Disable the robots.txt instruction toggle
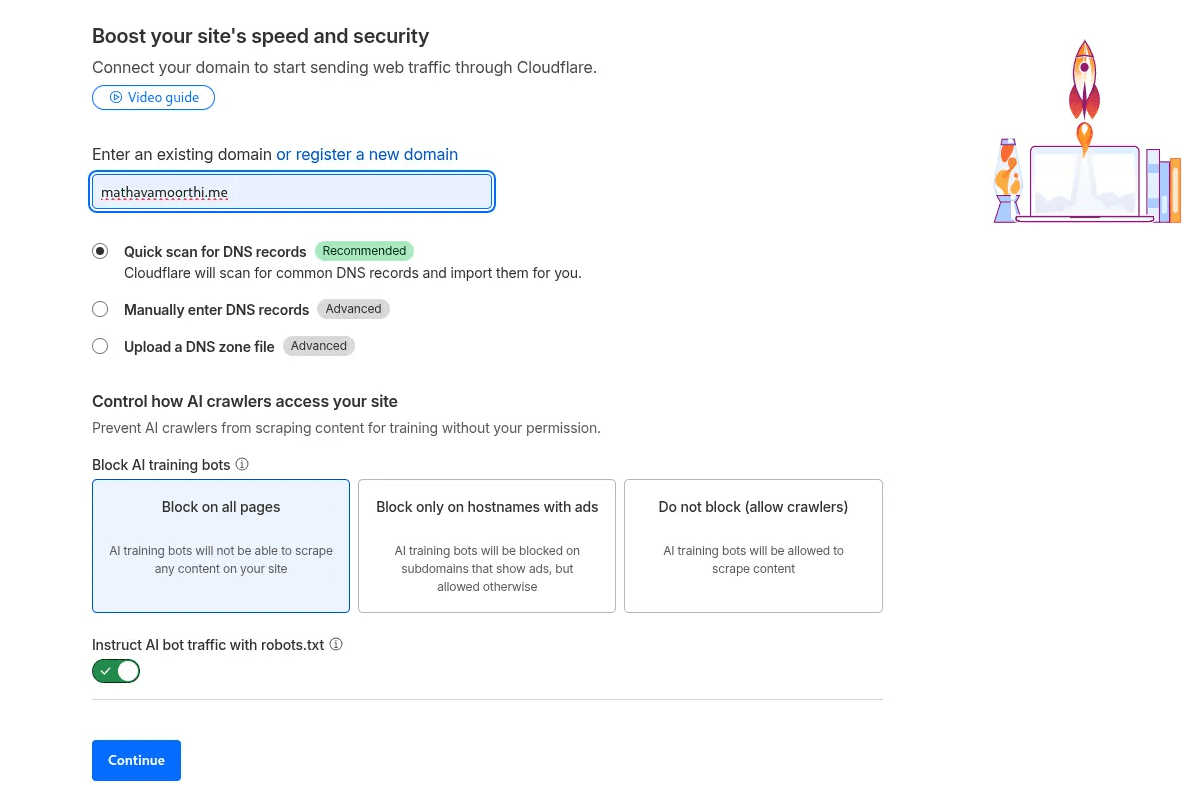Viewport: 1185px width, 785px height. pos(116,671)
